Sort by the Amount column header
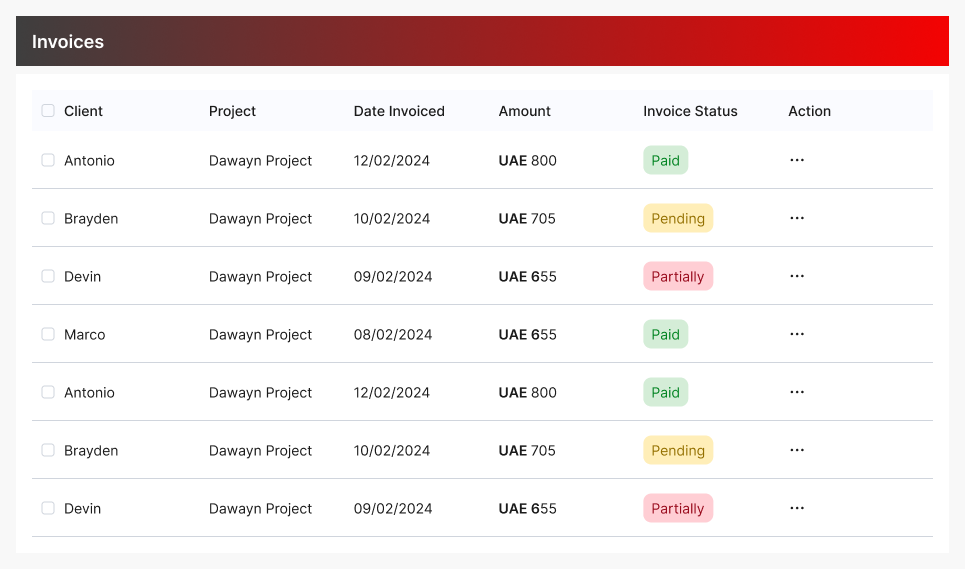965x569 pixels. point(524,111)
